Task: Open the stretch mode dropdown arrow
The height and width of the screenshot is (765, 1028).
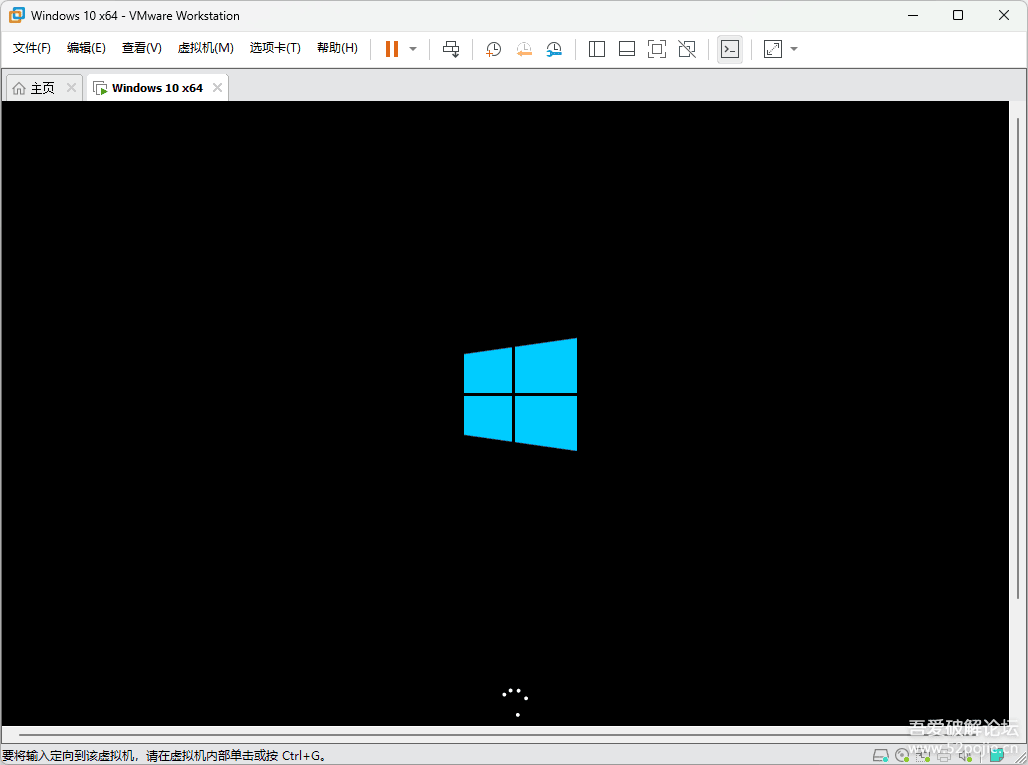Action: click(794, 48)
